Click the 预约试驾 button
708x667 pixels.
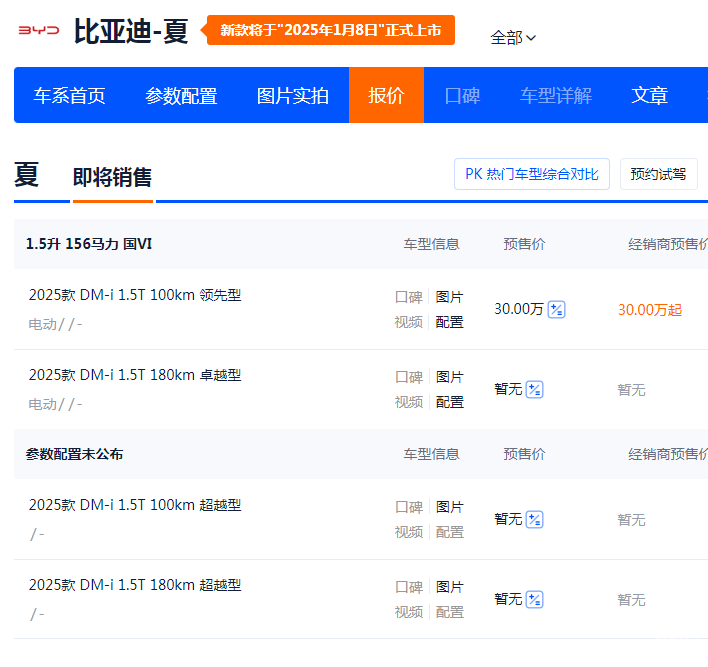click(658, 174)
